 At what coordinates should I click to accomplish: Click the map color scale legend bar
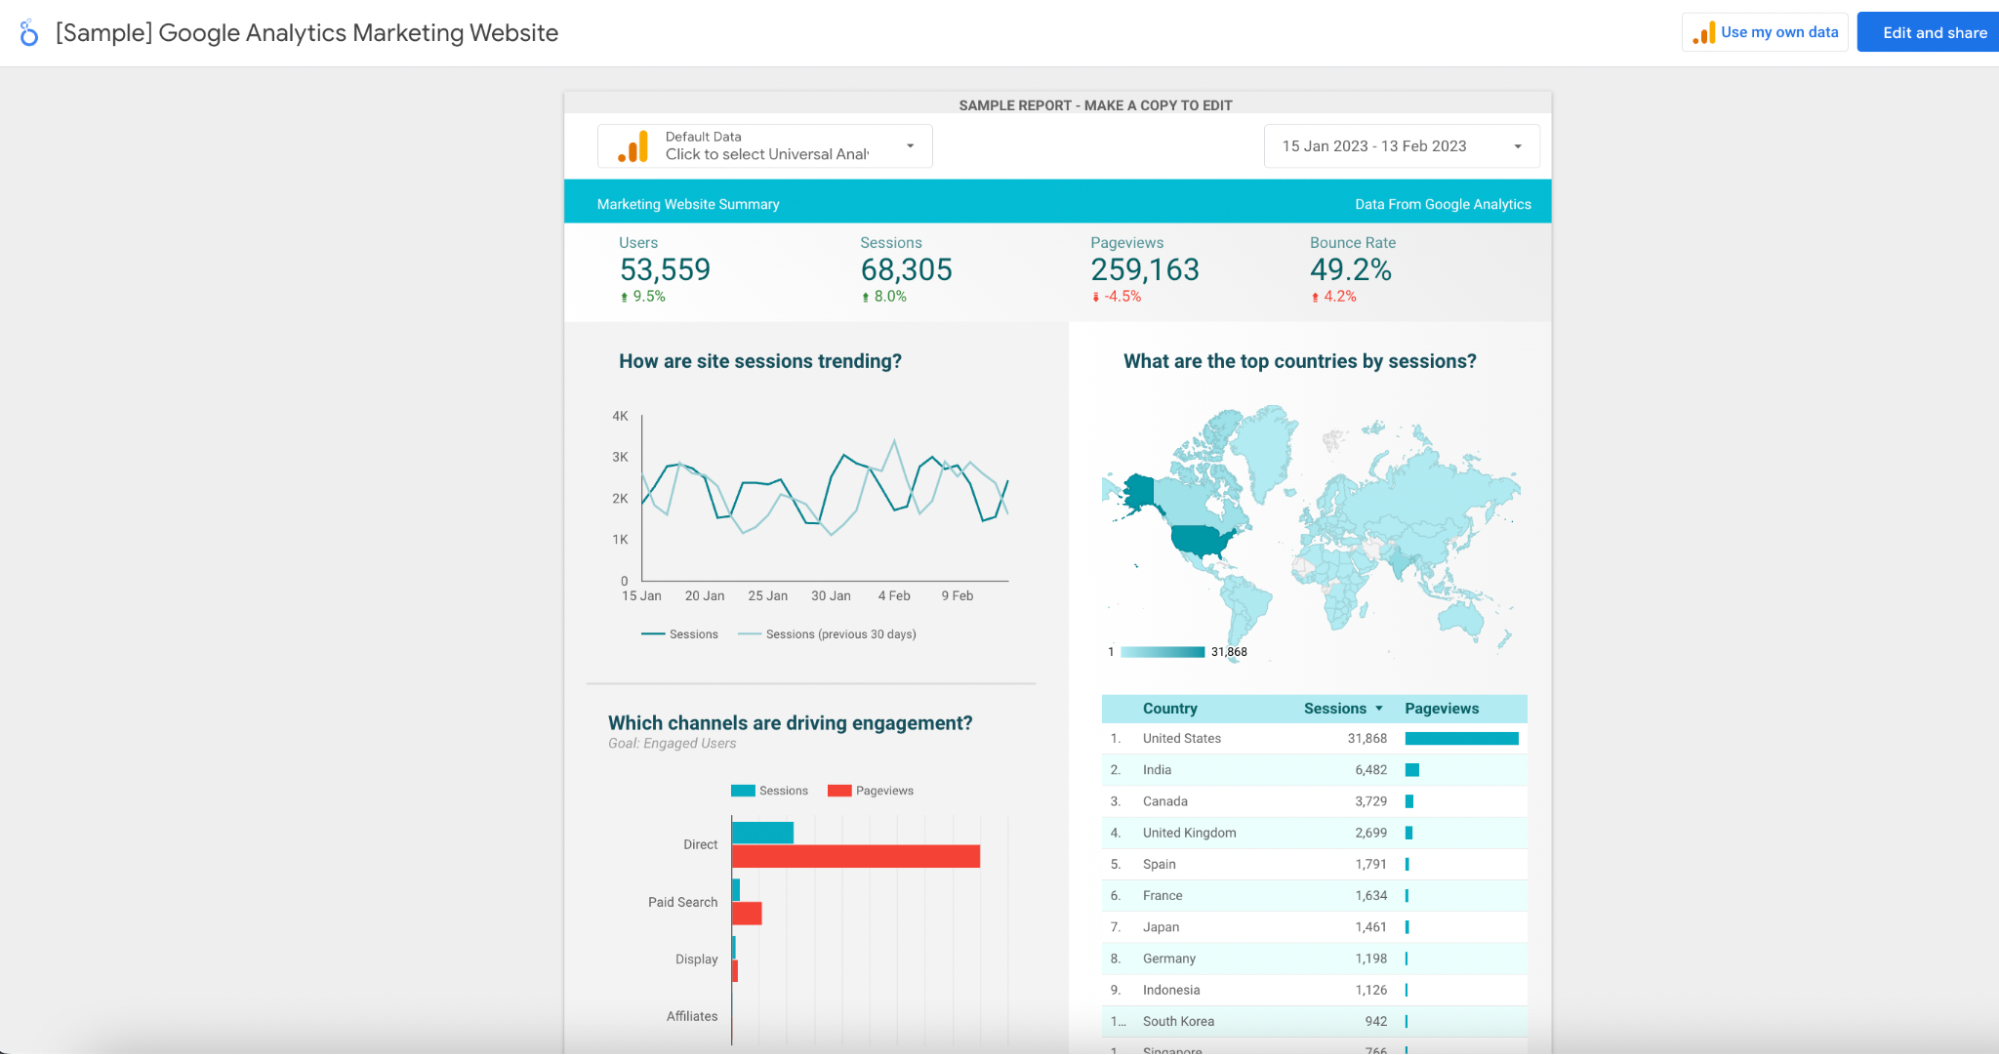pyautogui.click(x=1162, y=652)
